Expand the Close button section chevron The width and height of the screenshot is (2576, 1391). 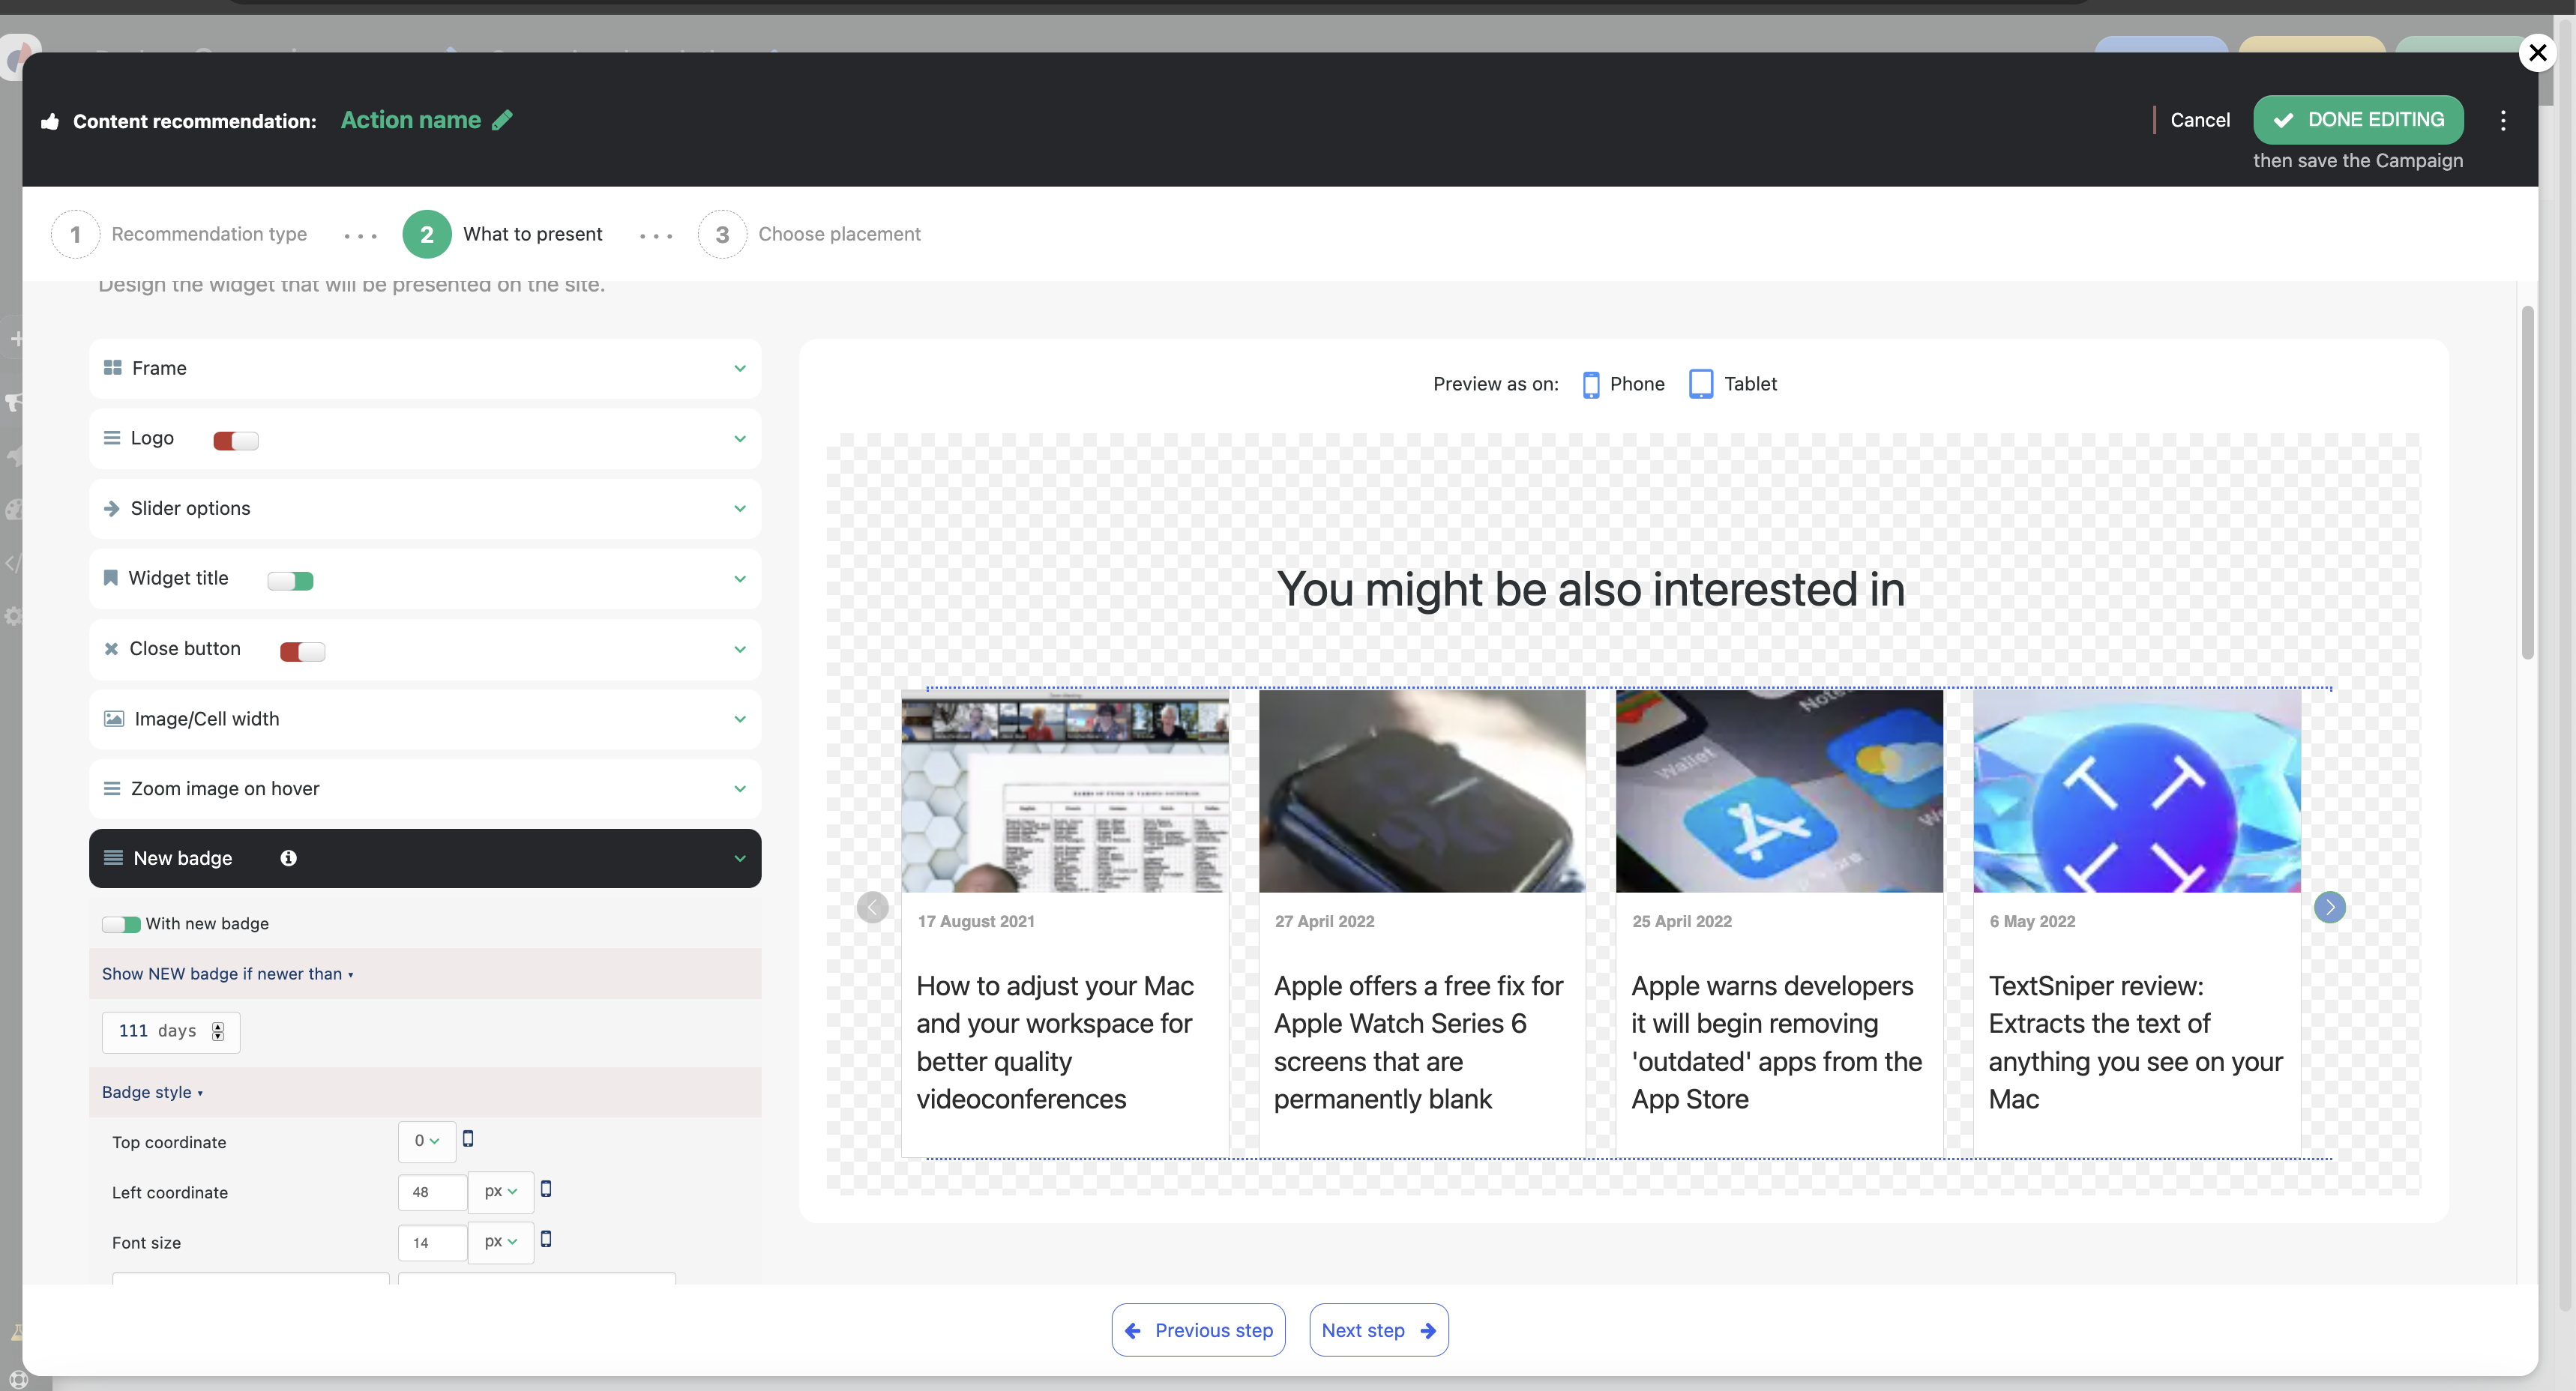pyautogui.click(x=740, y=649)
